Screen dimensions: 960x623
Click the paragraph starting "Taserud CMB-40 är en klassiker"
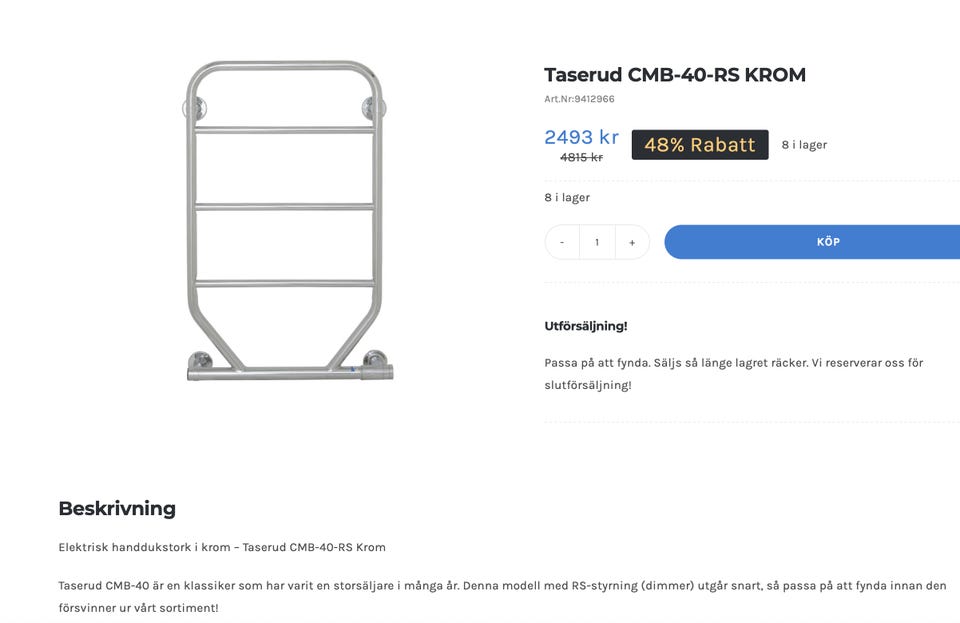point(502,586)
